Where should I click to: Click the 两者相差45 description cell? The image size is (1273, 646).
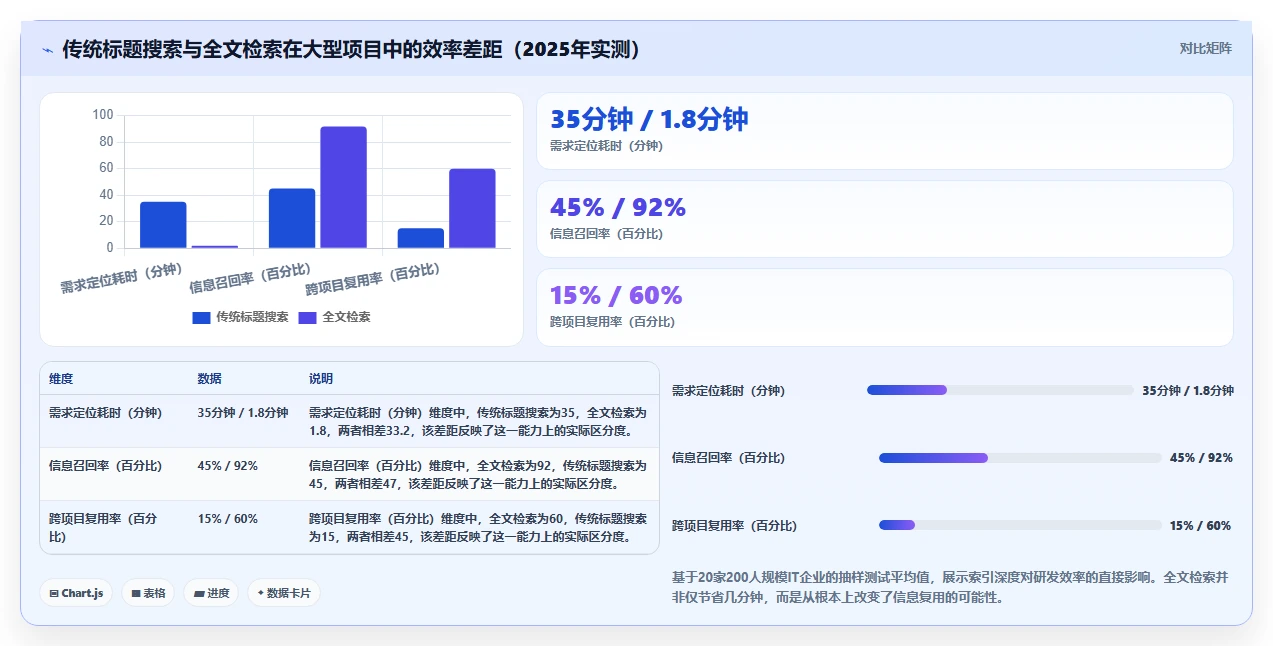click(478, 528)
